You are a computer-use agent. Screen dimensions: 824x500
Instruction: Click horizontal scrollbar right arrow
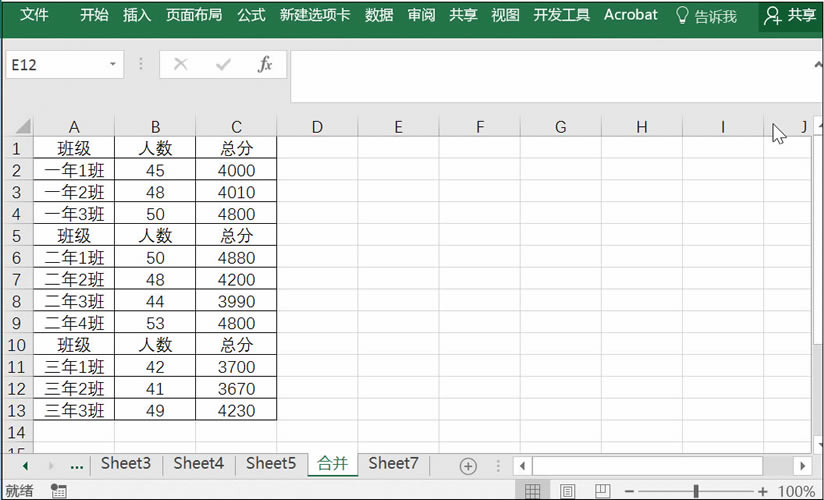(802, 466)
